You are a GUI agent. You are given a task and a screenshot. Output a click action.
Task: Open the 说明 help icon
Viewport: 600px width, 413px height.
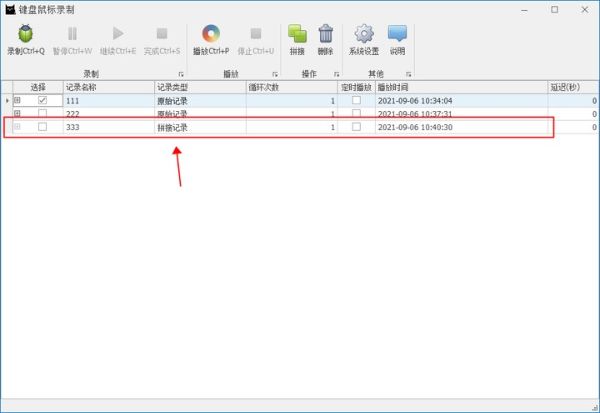397,40
